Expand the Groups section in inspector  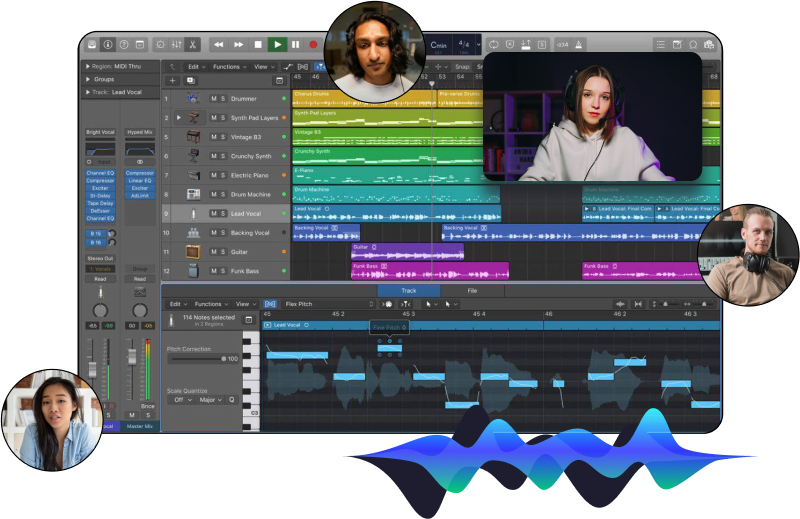88,79
